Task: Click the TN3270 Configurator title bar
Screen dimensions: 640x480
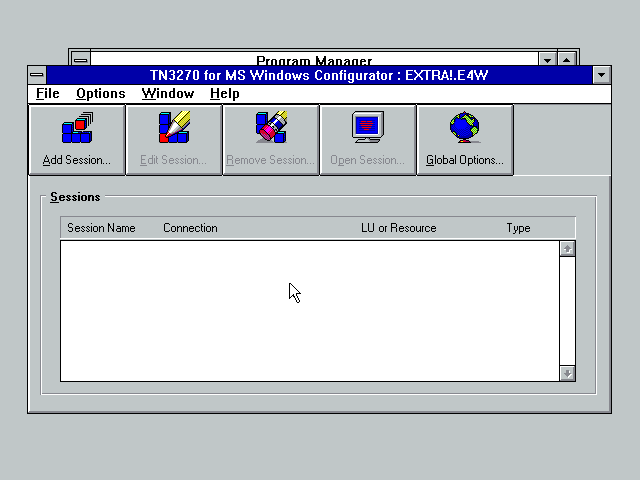Action: coord(319,75)
